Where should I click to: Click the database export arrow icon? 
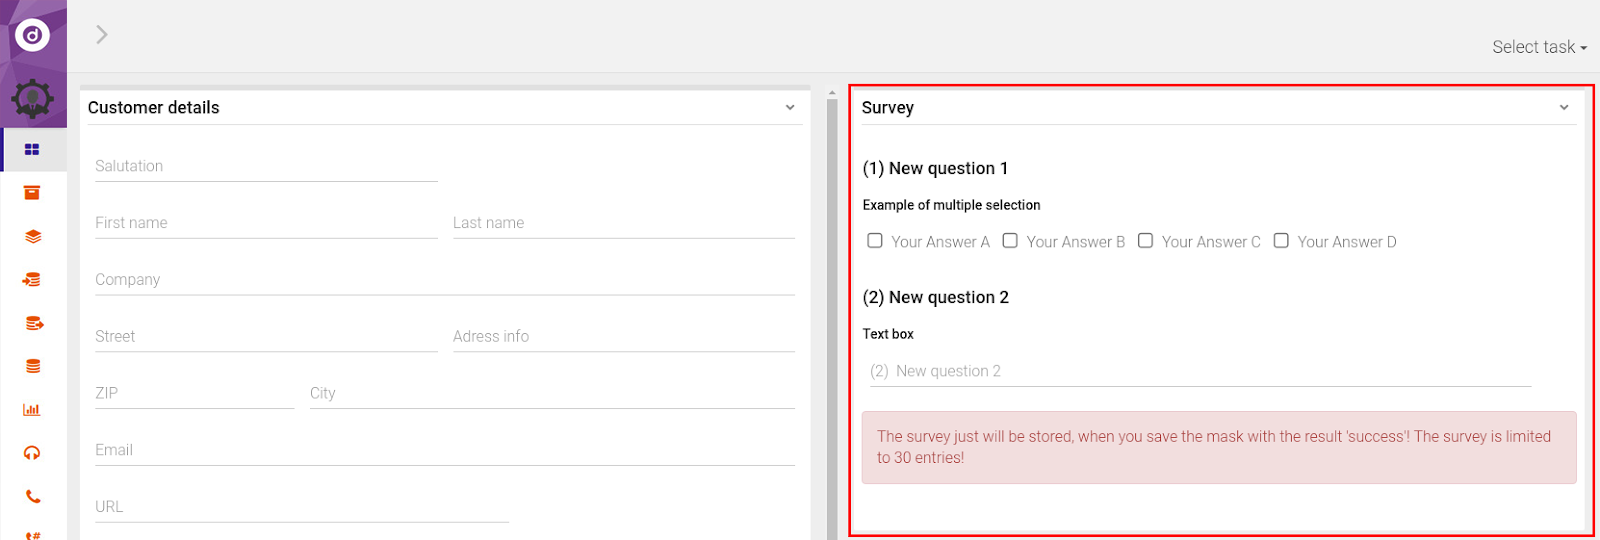click(x=32, y=323)
